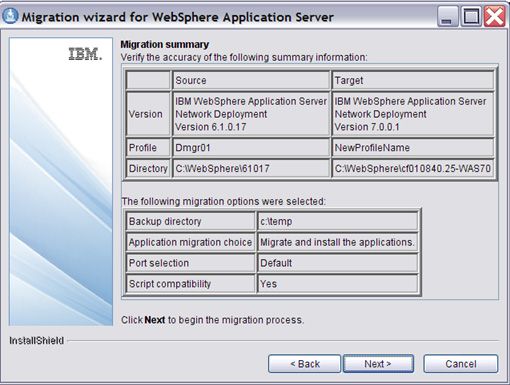Screen dimensions: 510x385
Task: Select source directory C:\WebSphere\61017 cell
Action: pyautogui.click(x=251, y=168)
